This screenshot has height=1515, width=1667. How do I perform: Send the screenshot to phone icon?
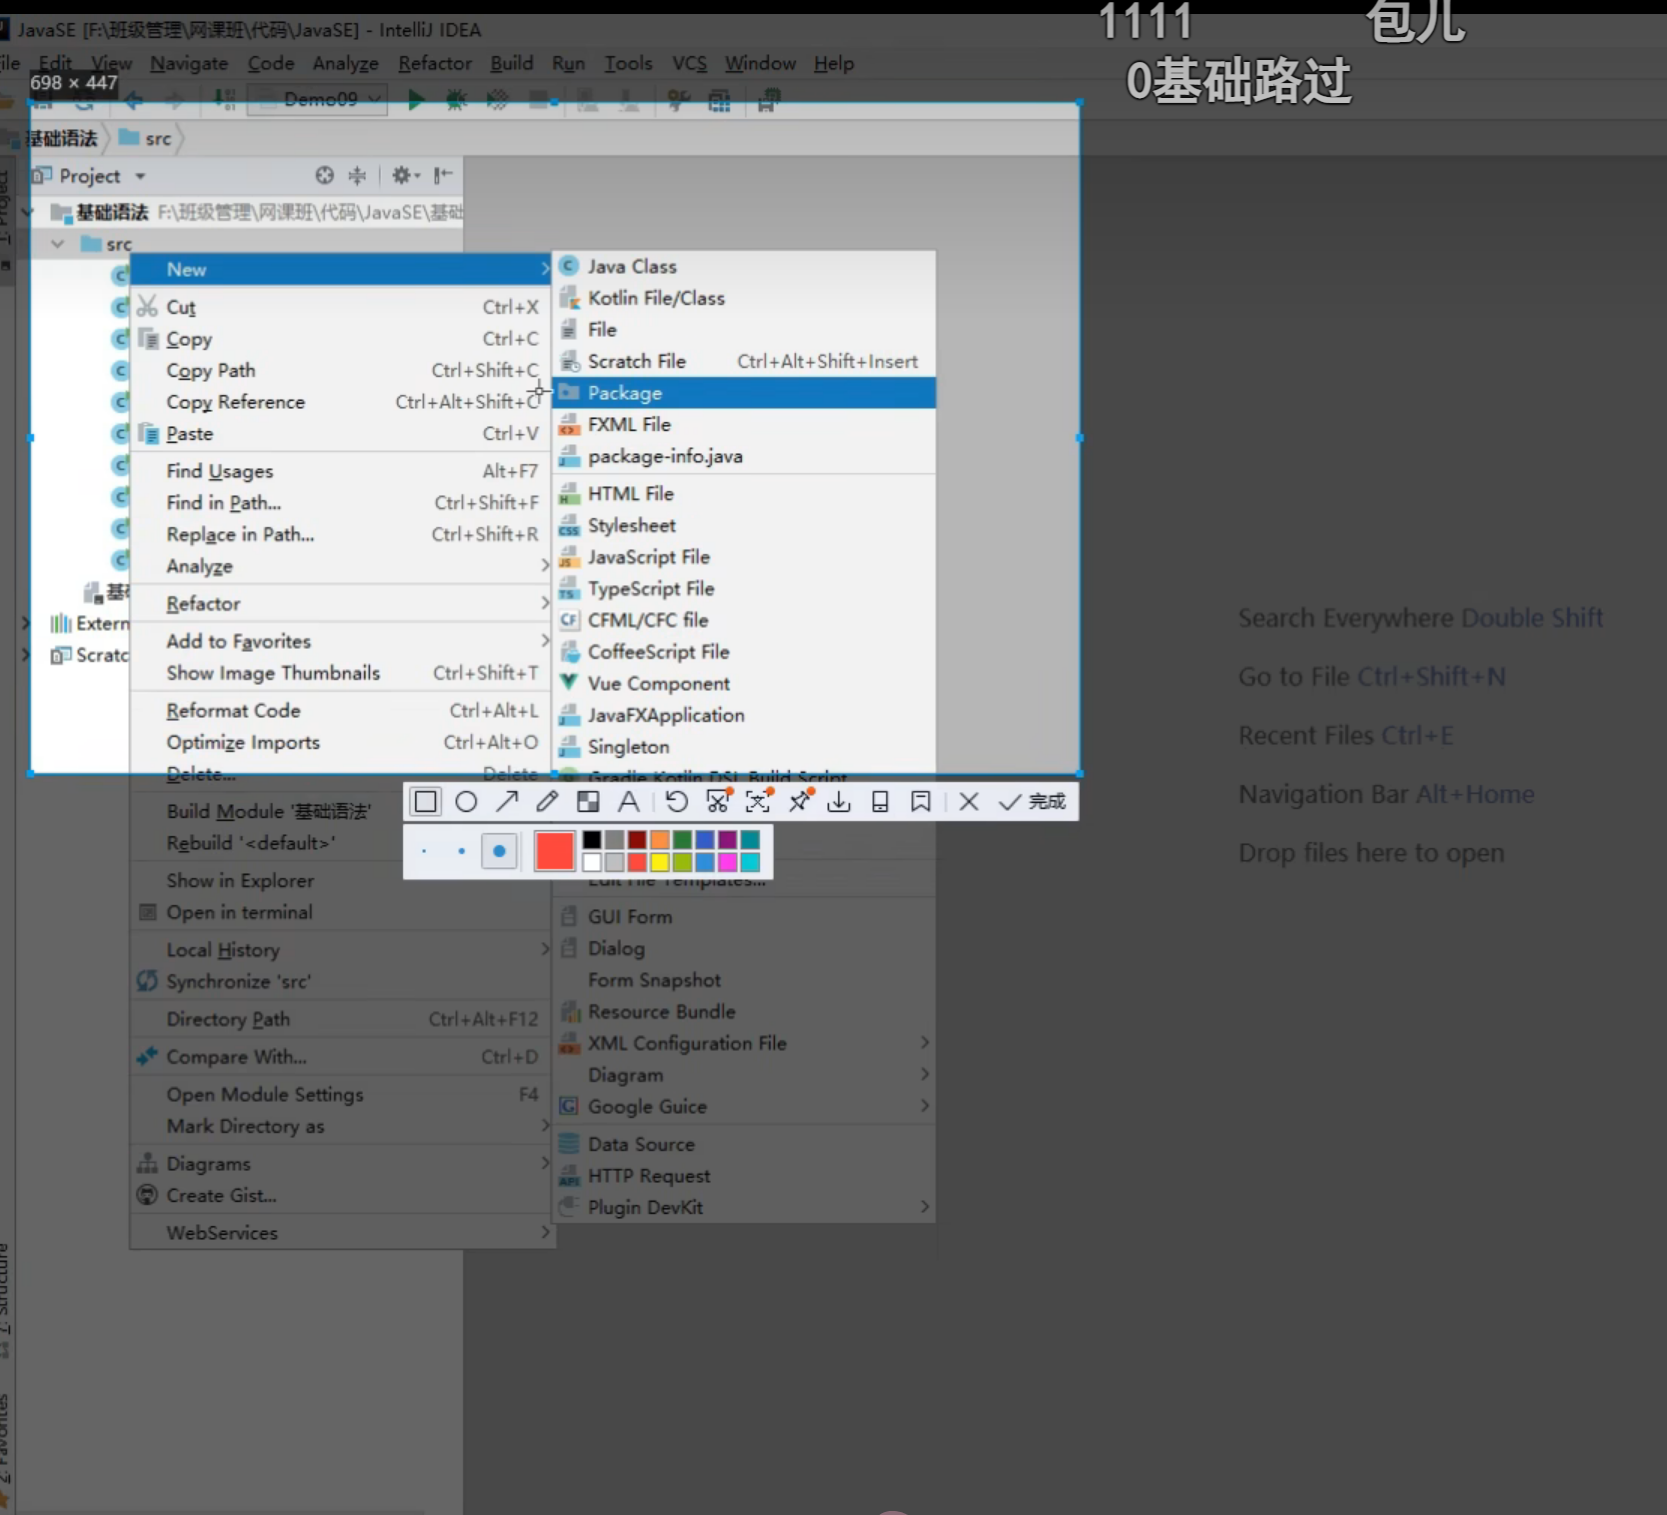pyautogui.click(x=880, y=801)
